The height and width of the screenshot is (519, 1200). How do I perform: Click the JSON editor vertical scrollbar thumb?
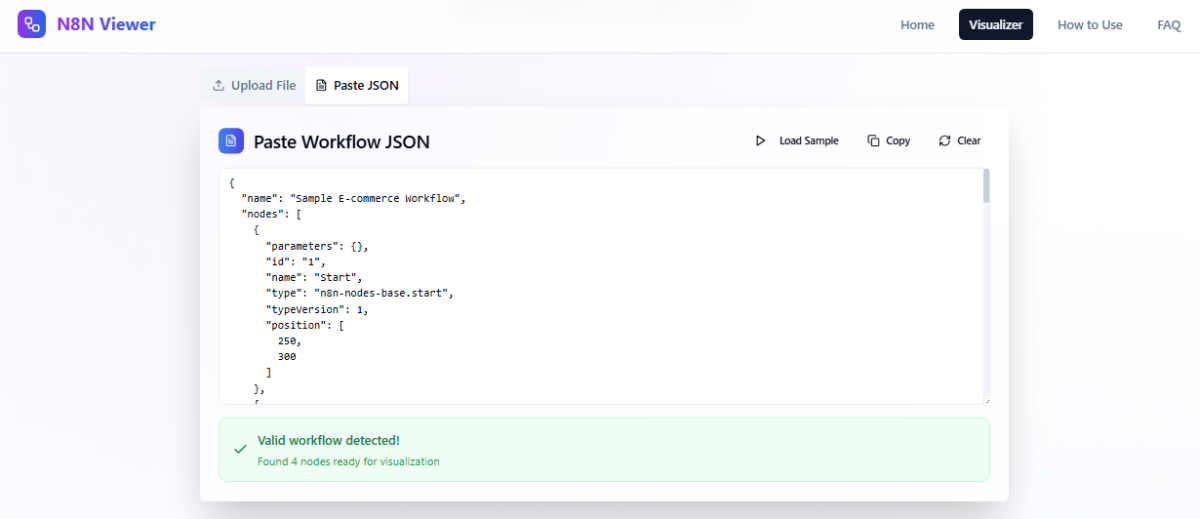coord(986,186)
